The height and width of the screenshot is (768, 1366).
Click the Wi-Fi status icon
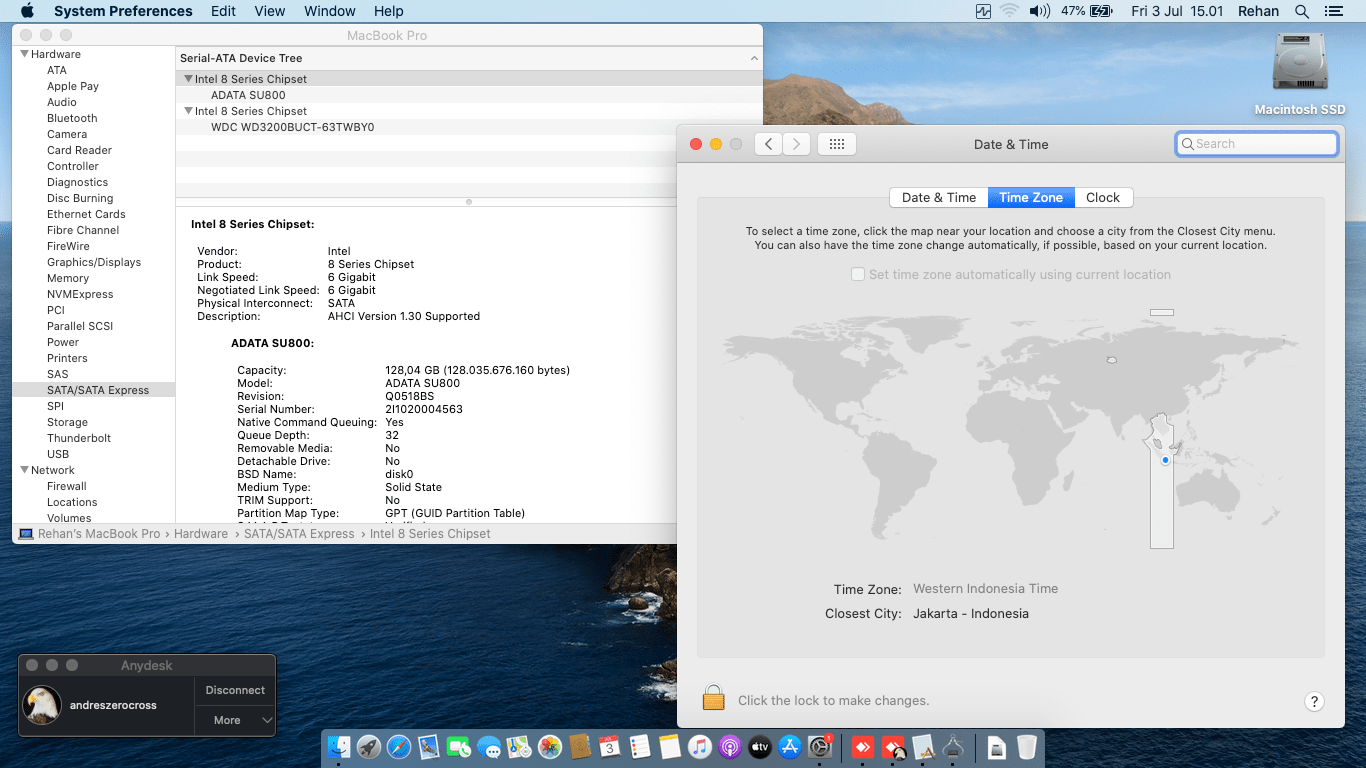(1009, 11)
